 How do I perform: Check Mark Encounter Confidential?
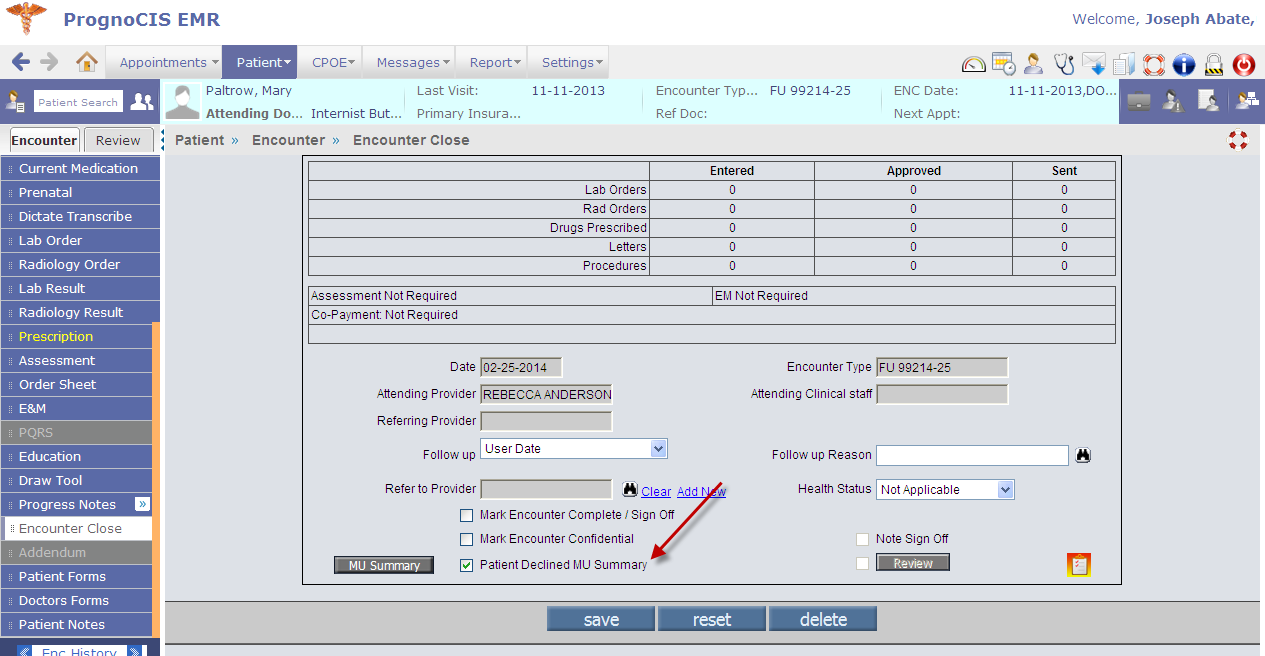tap(466, 539)
